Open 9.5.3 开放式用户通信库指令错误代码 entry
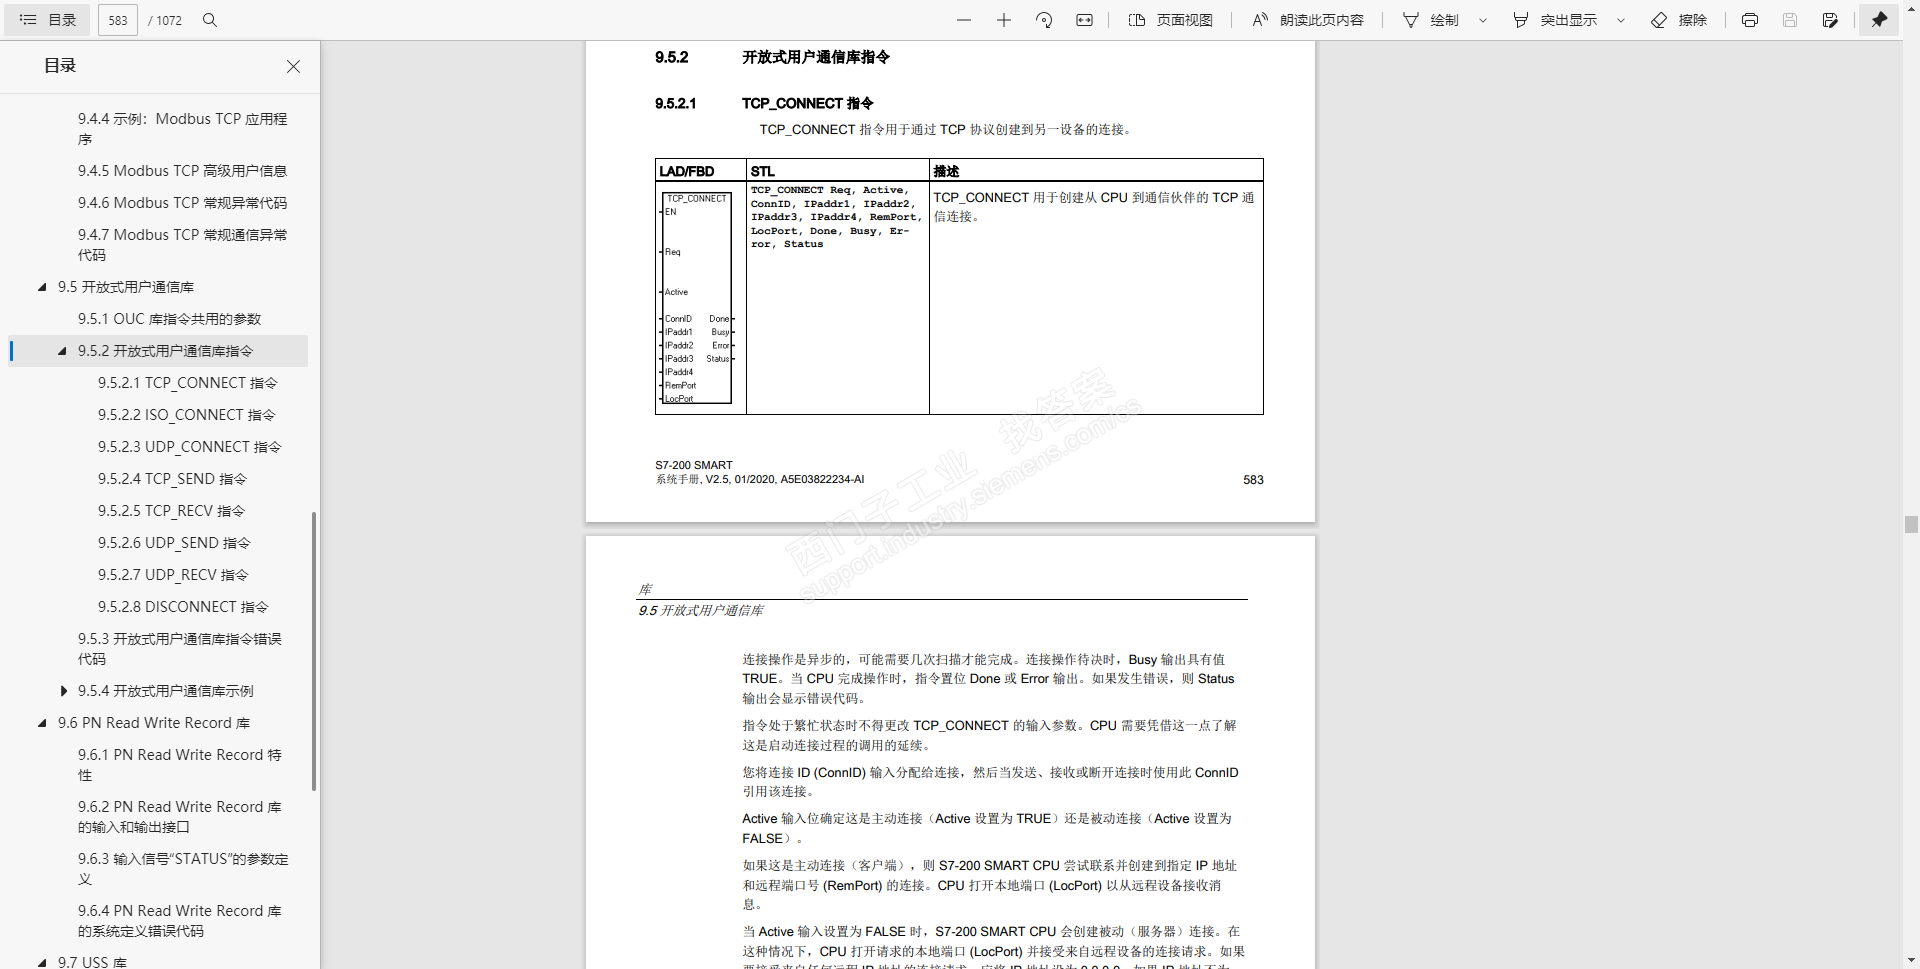Viewport: 1920px width, 969px height. coord(180,649)
